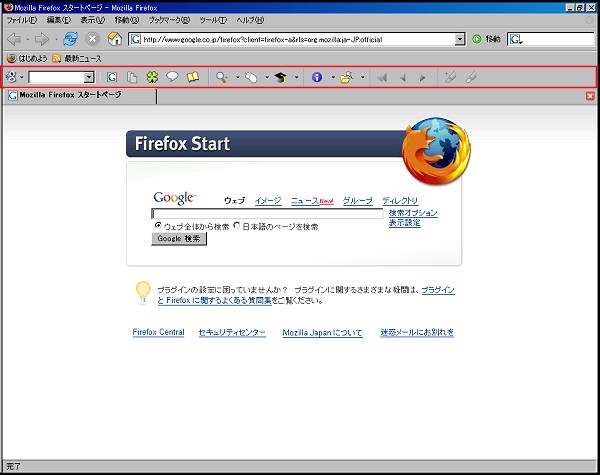
Task: Select 日本語のページを検索 radio button
Action: click(237, 227)
